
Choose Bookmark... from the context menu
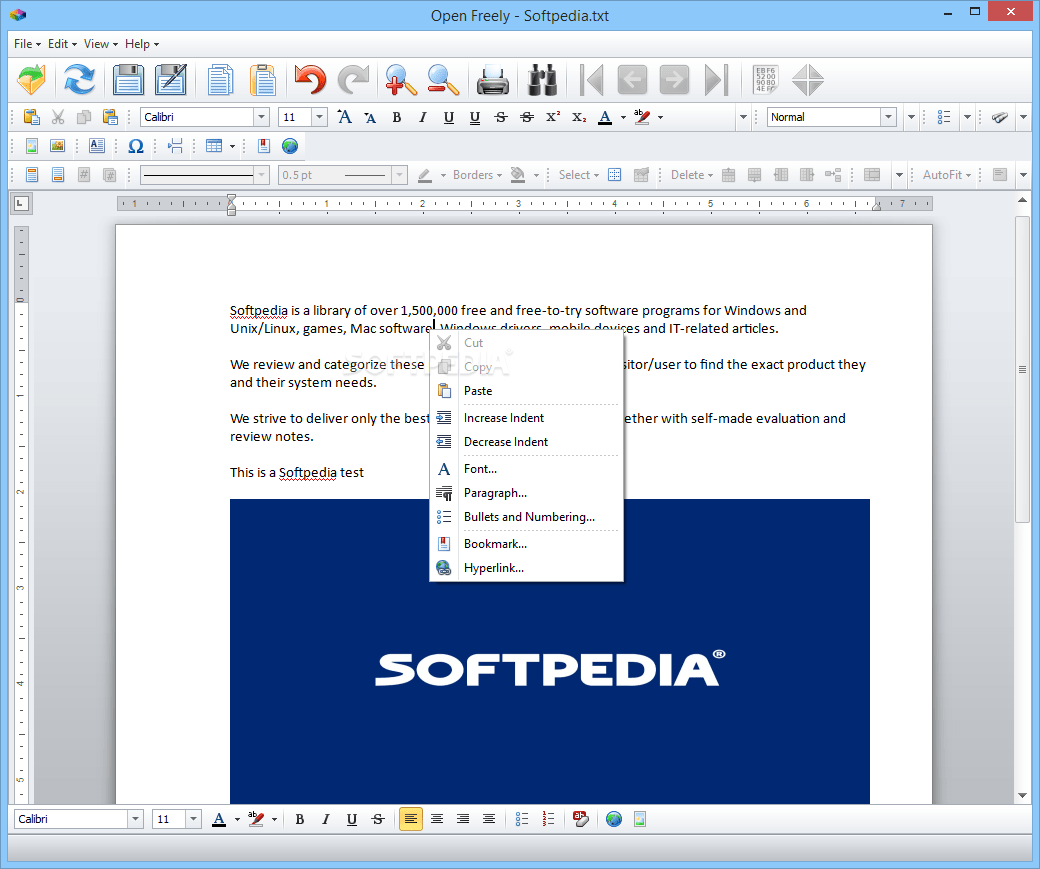point(527,544)
